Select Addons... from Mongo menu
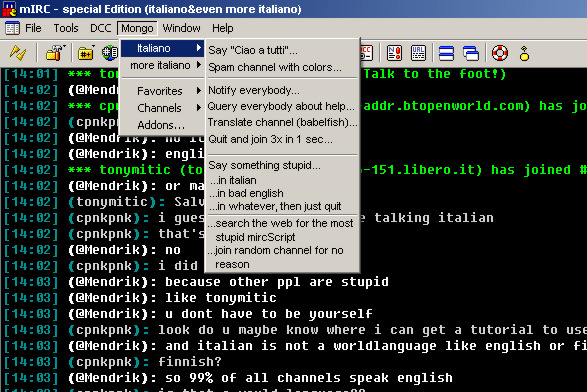The image size is (587, 392). 162,125
